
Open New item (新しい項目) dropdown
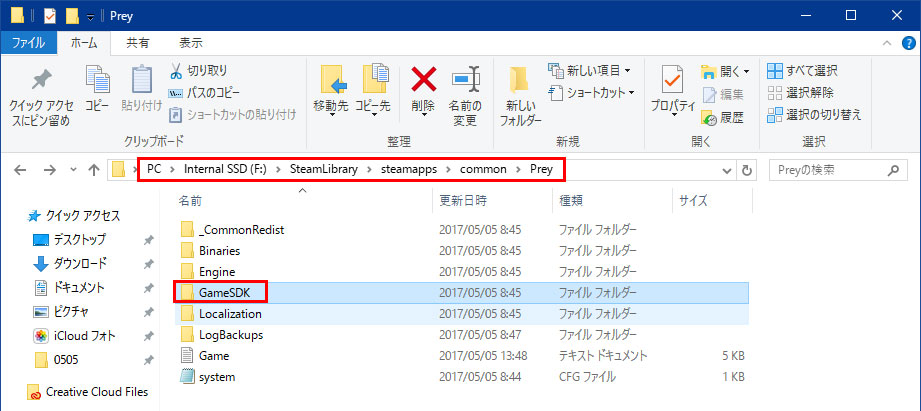point(589,70)
